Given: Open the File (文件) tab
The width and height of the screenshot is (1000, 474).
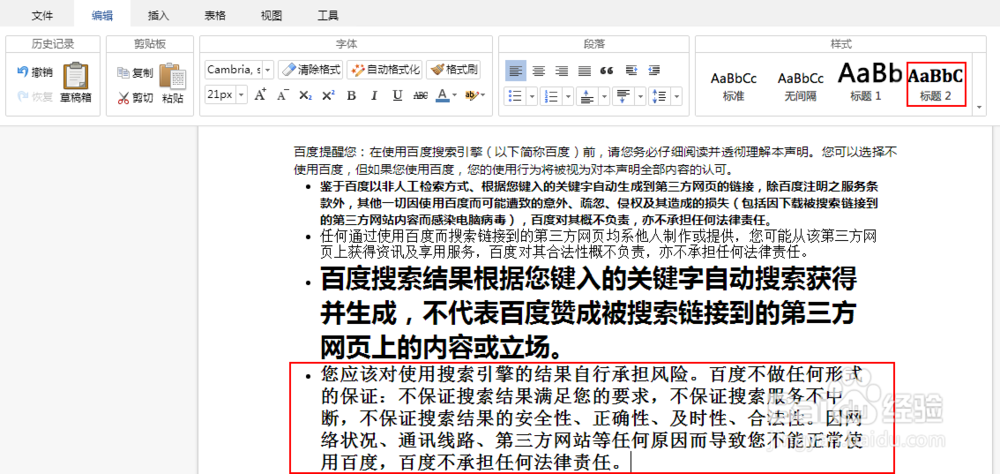Looking at the screenshot, I should [42, 15].
